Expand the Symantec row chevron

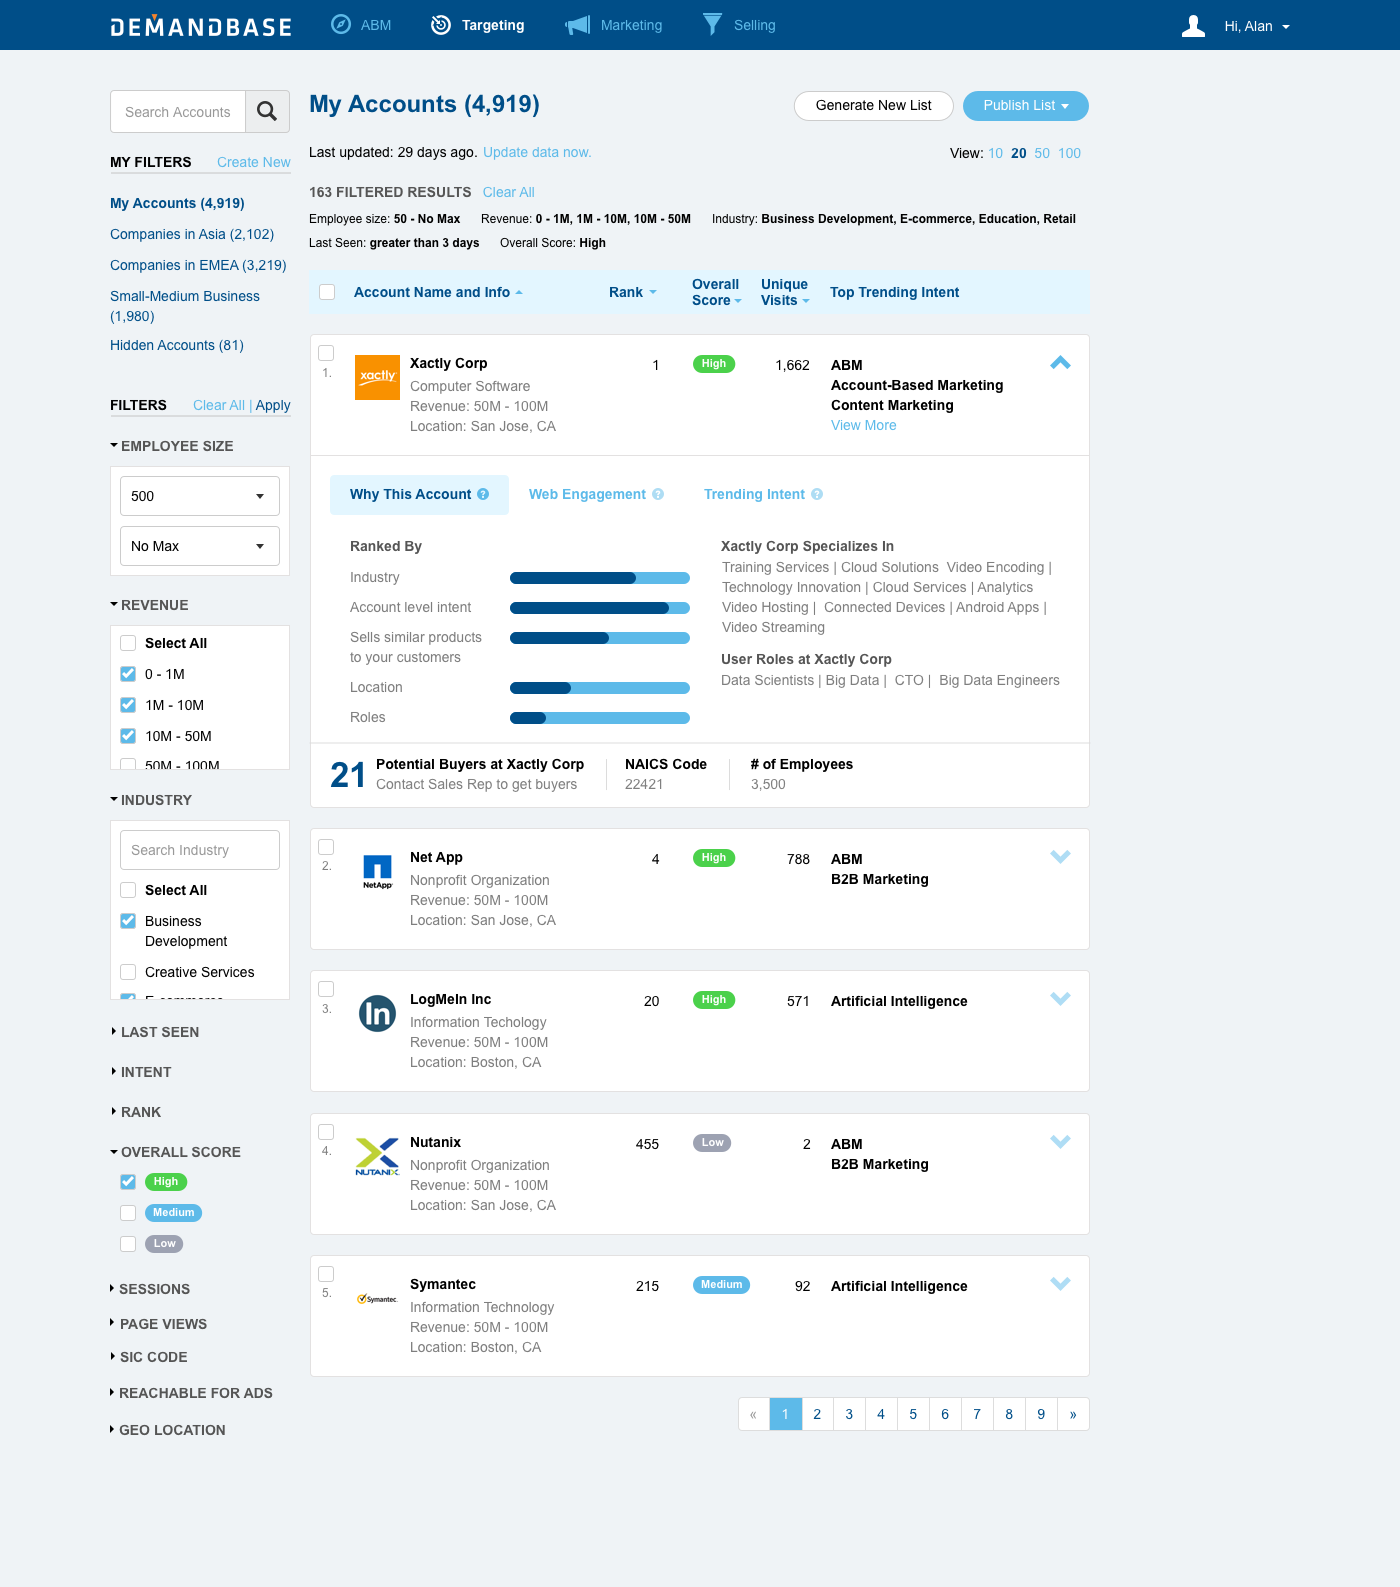[1061, 1284]
